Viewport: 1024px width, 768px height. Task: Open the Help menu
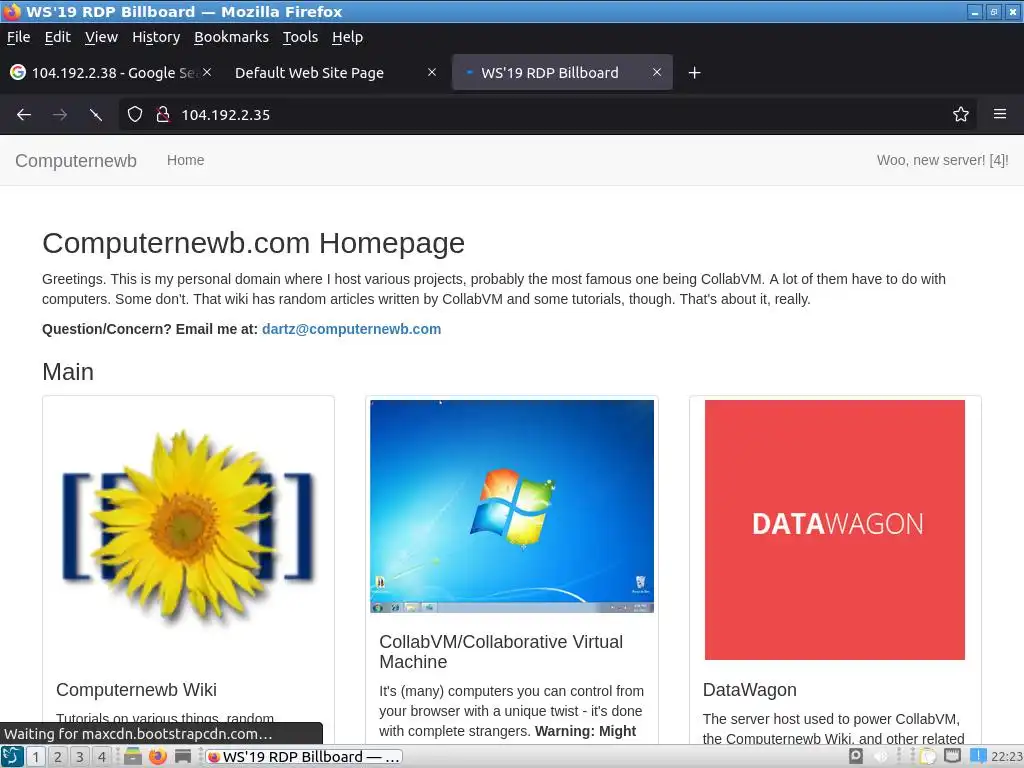point(347,37)
